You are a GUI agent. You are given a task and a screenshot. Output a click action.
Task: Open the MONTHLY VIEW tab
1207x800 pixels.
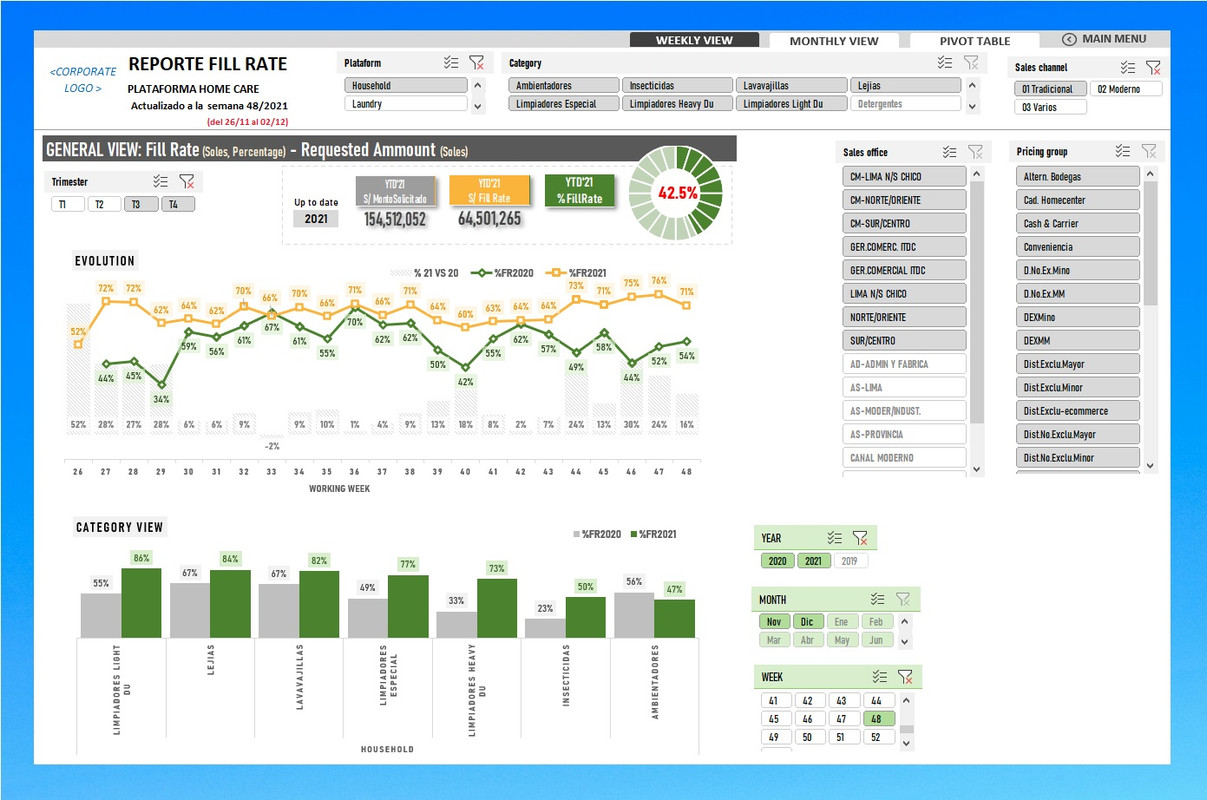834,41
